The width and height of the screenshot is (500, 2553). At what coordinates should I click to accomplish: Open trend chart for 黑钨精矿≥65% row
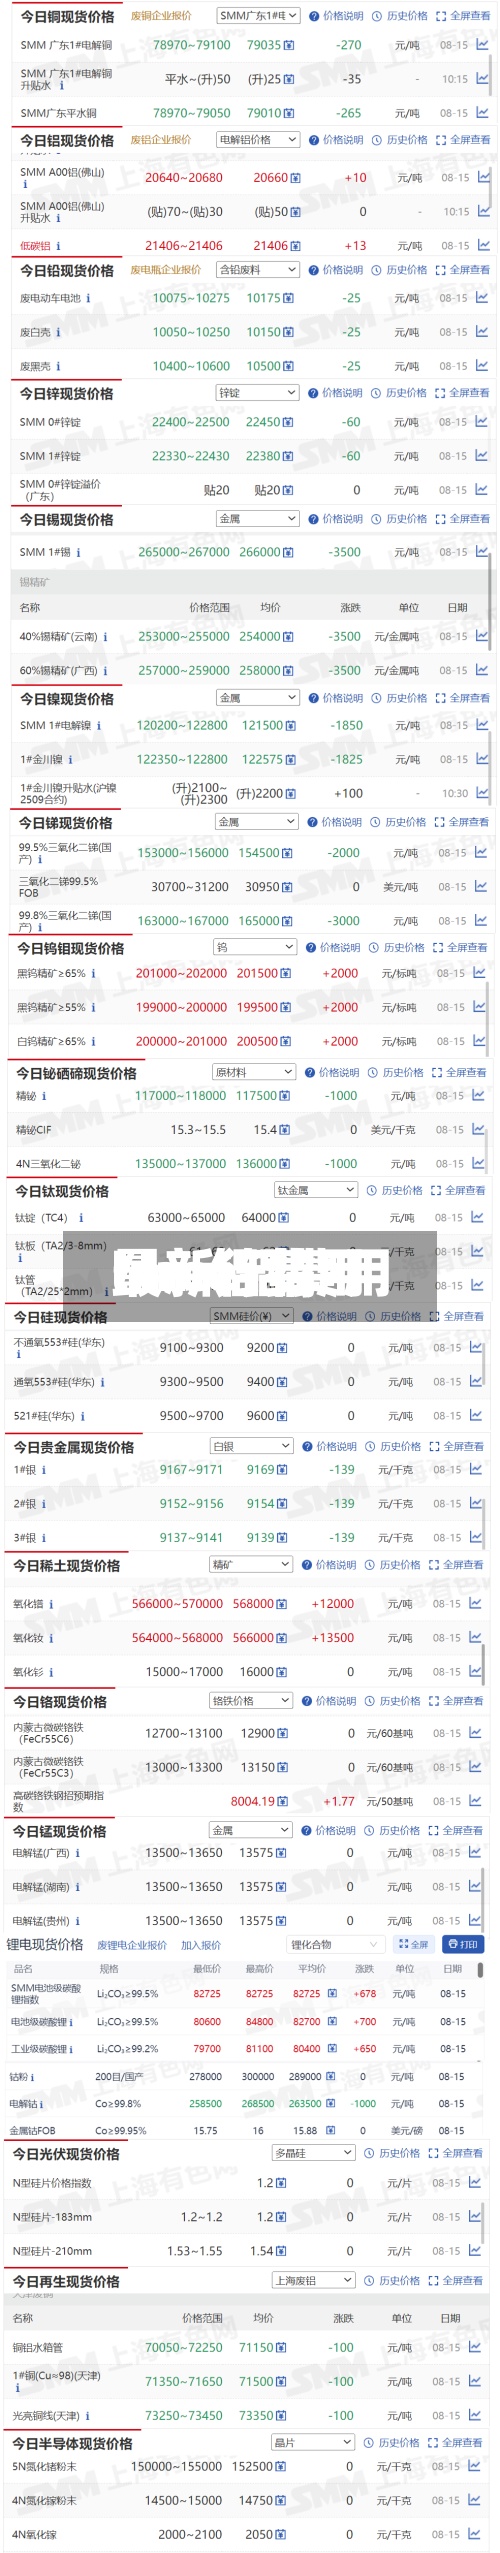point(481,973)
